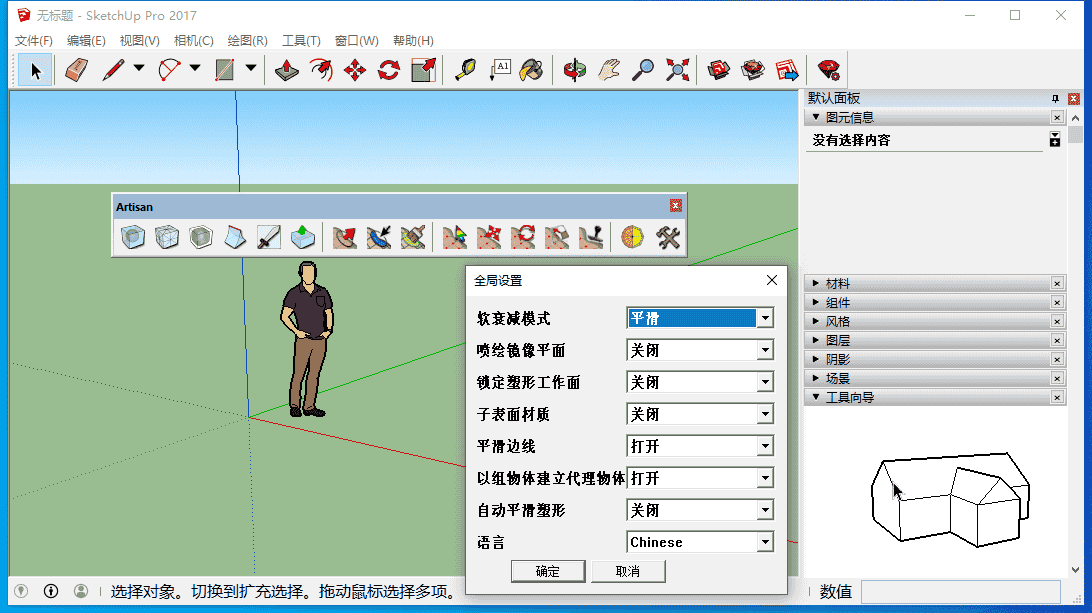
Task: Click Artisan Vertex Rotate icon
Action: click(523, 237)
